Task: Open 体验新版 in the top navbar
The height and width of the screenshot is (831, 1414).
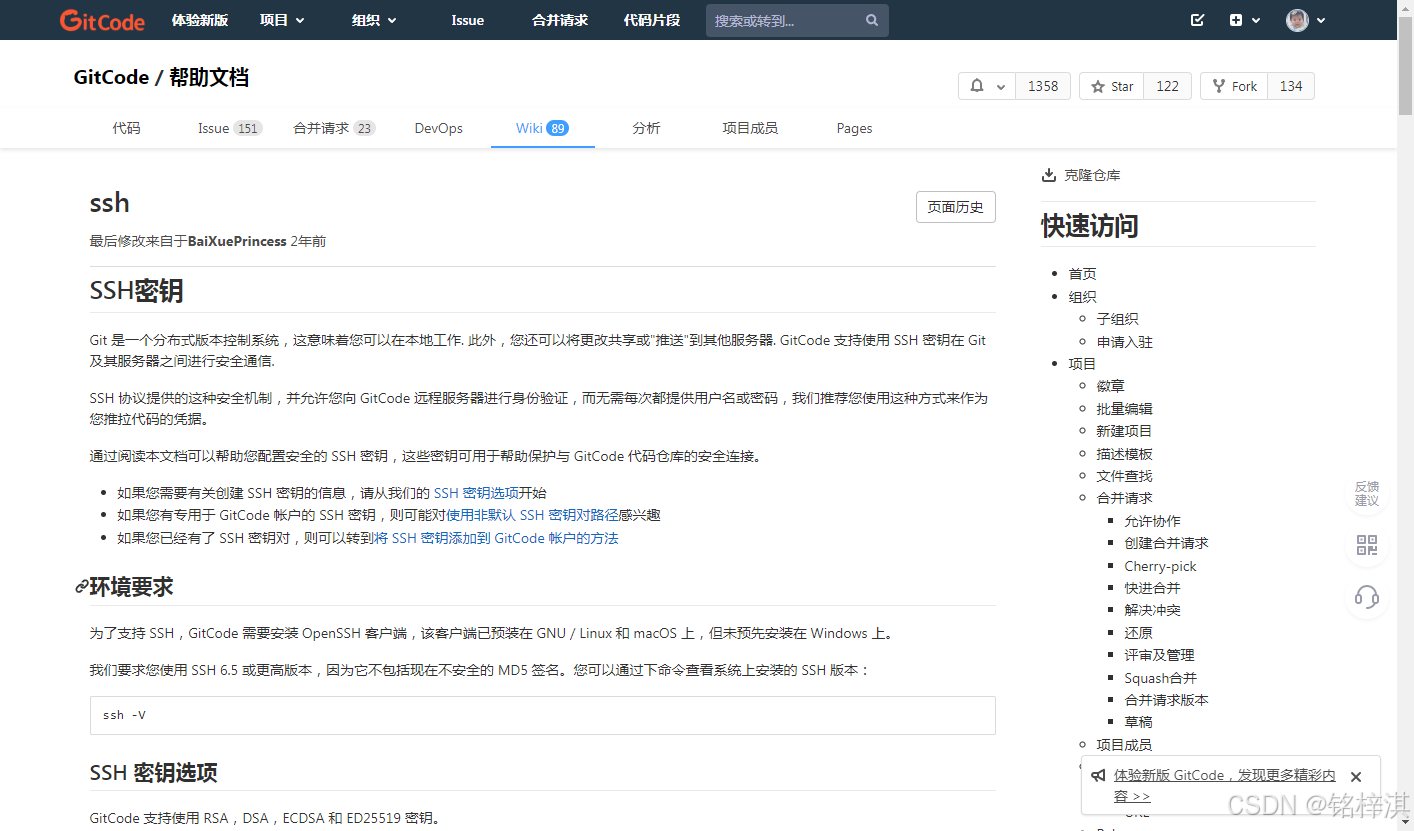Action: 200,20
